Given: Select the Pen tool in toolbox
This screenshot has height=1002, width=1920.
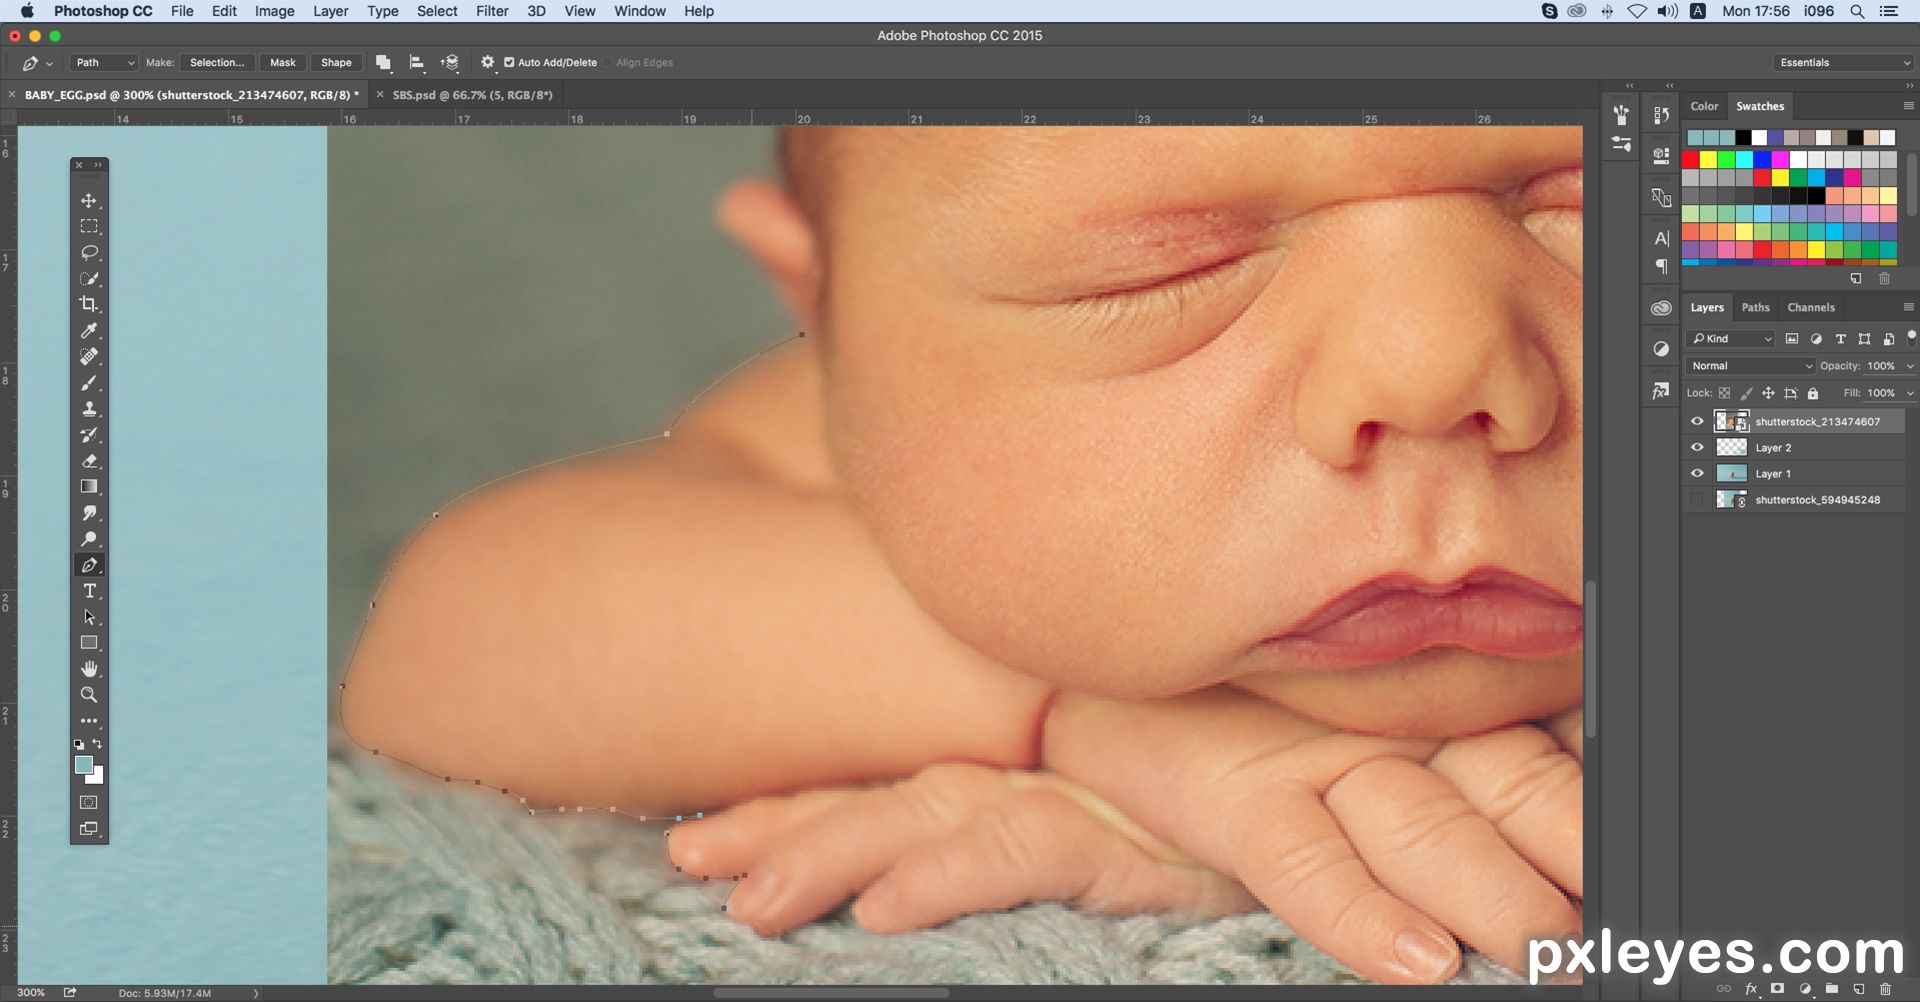Looking at the screenshot, I should pos(89,565).
